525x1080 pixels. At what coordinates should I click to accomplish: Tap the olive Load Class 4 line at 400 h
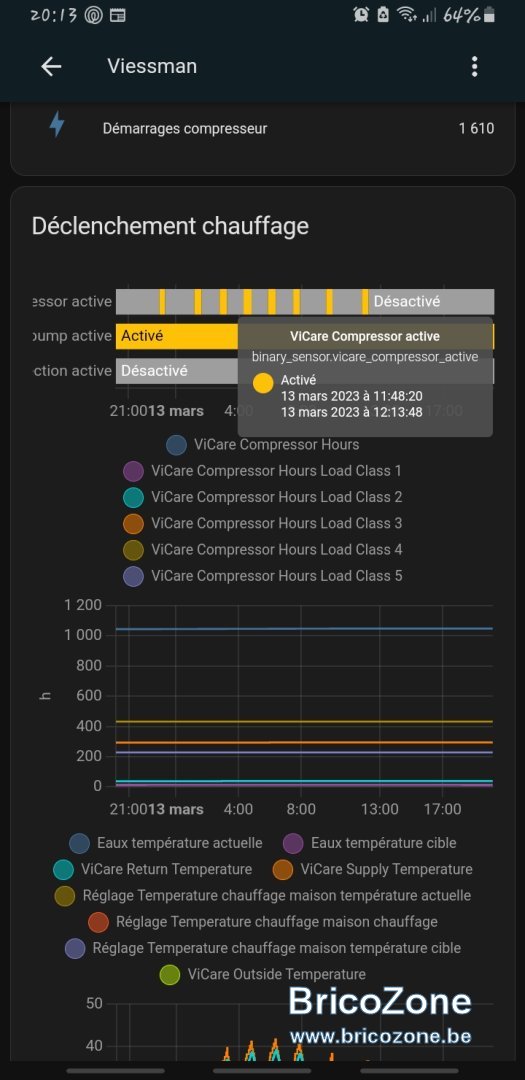point(304,722)
